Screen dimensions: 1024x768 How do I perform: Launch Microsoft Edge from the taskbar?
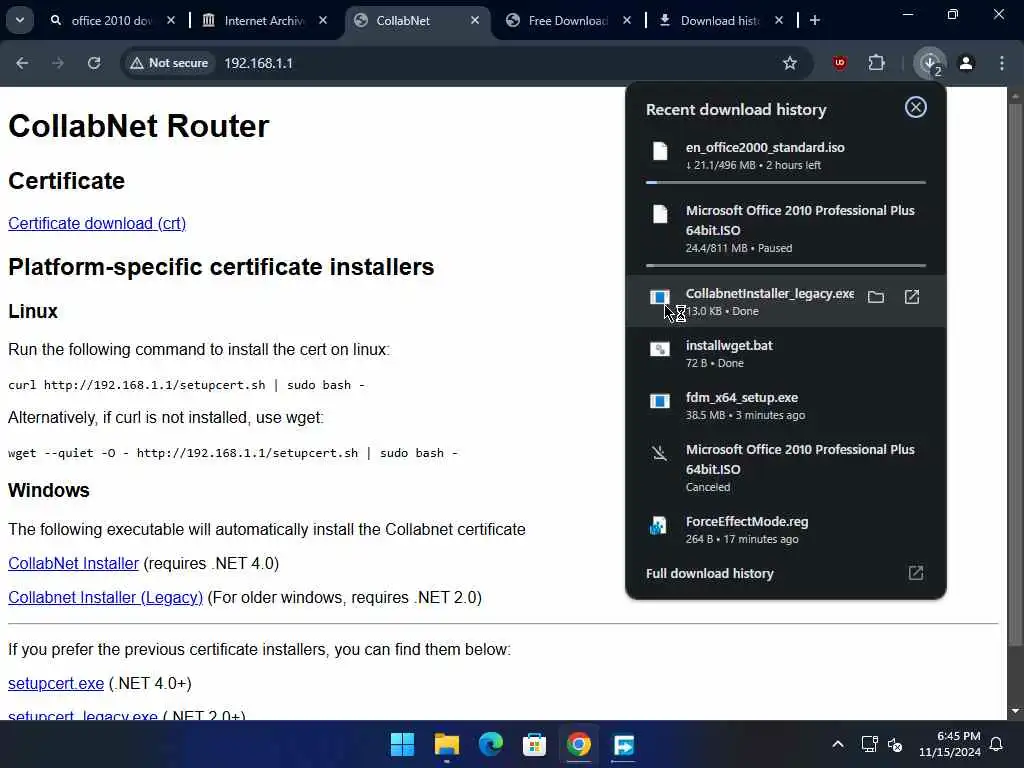(490, 744)
